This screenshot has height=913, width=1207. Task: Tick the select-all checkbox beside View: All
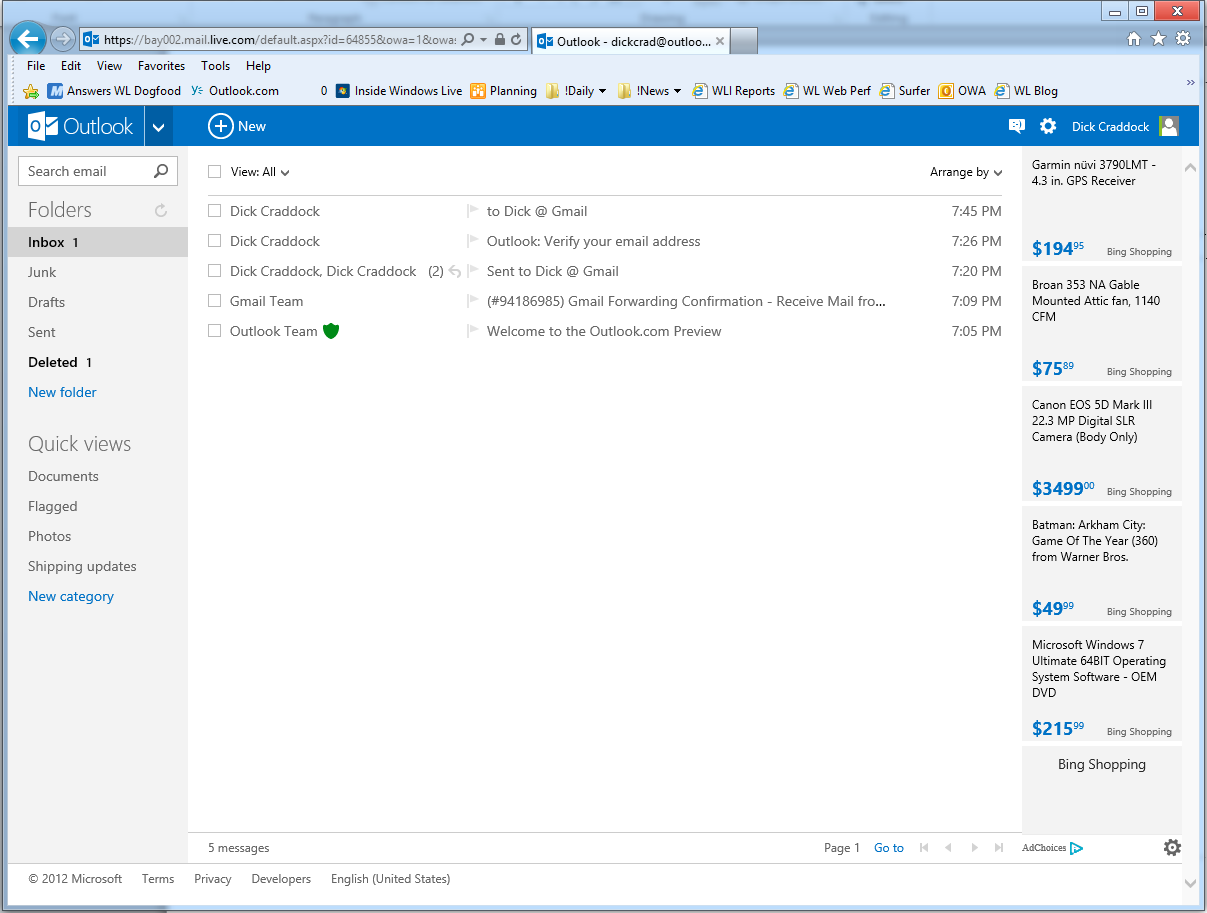coord(214,172)
